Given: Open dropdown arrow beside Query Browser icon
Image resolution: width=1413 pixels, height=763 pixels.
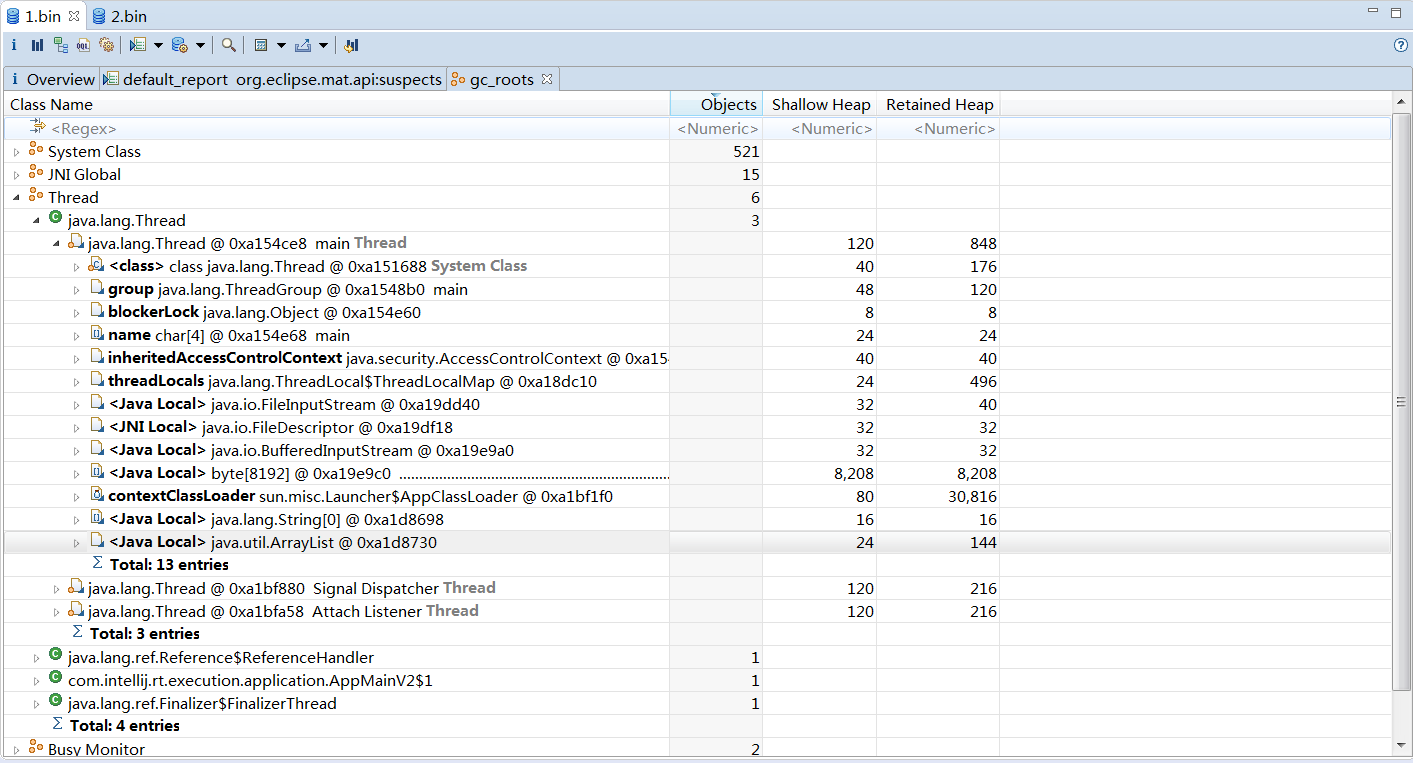Looking at the screenshot, I should (200, 45).
